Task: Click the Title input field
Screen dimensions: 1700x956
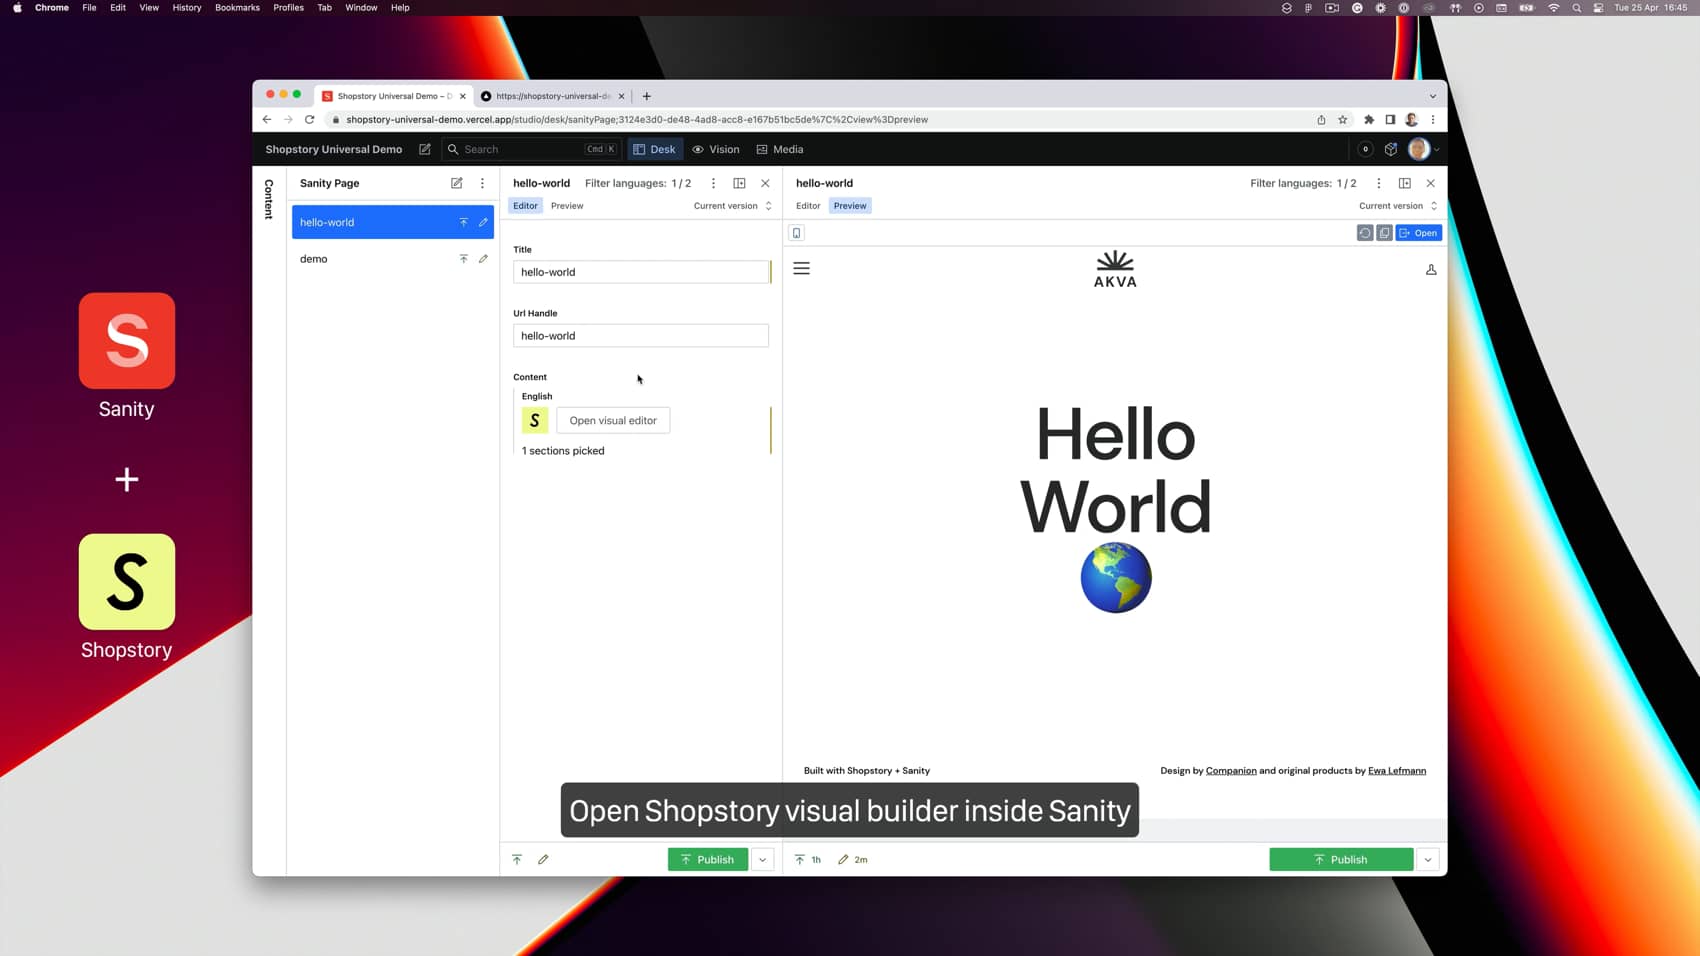Action: (x=641, y=272)
